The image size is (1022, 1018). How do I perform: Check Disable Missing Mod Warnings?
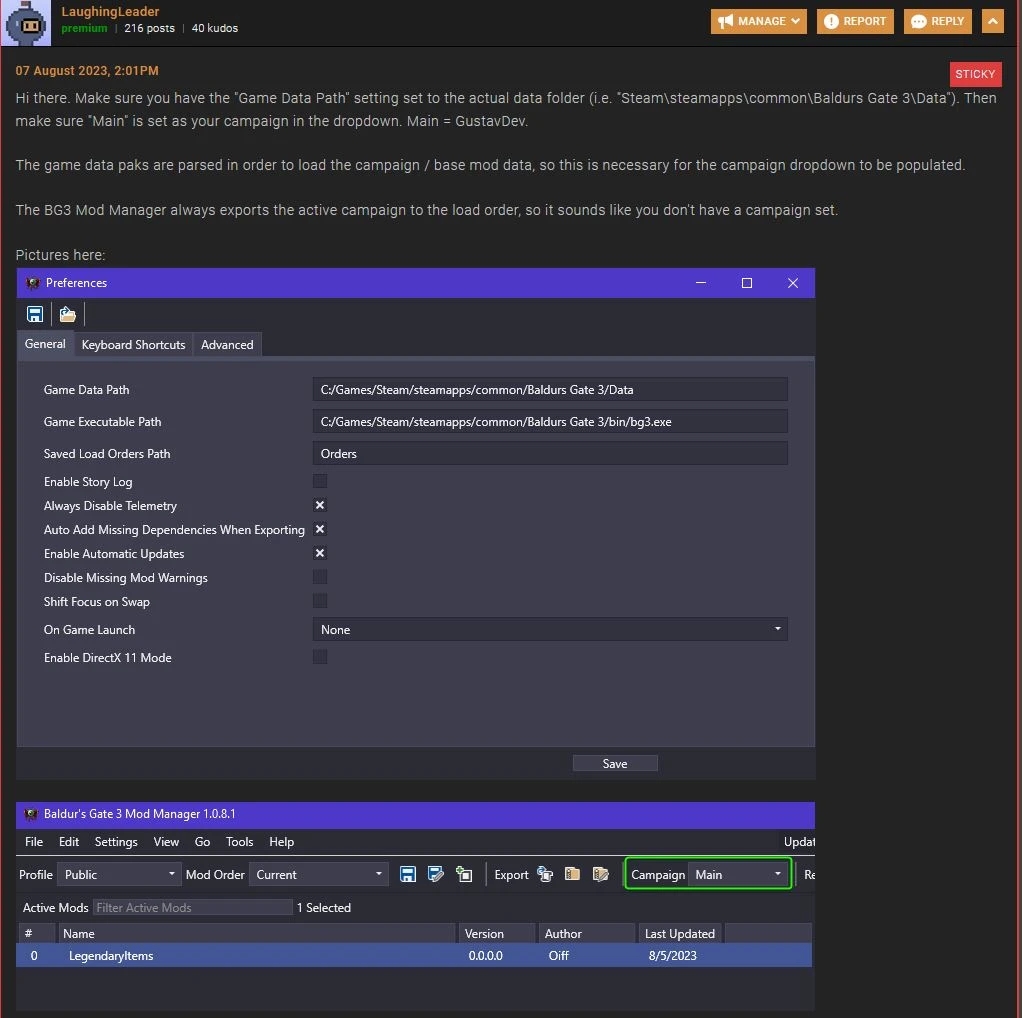(x=320, y=577)
